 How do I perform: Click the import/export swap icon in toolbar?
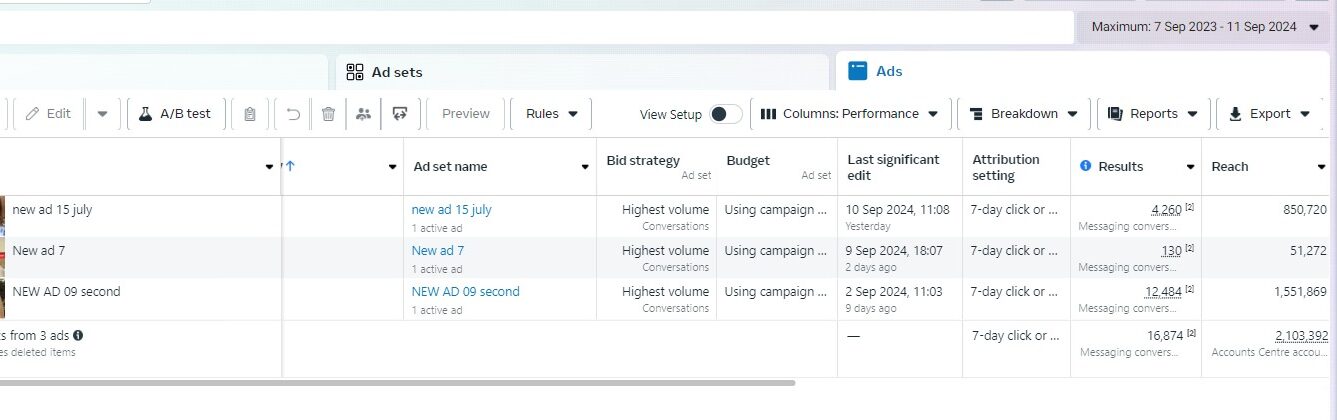[x=400, y=114]
